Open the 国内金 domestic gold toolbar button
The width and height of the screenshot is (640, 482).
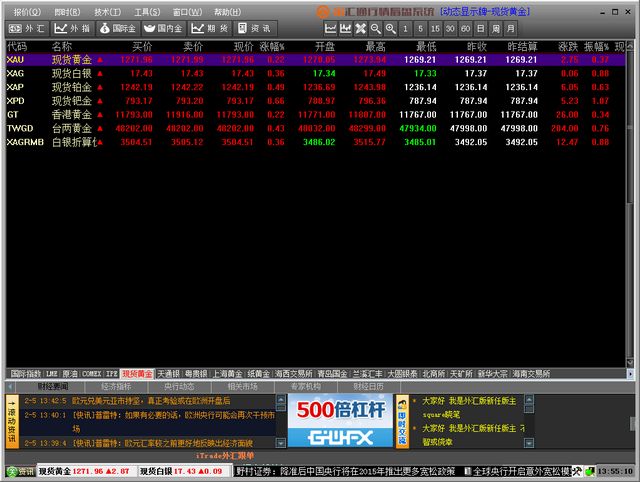pyautogui.click(x=164, y=29)
